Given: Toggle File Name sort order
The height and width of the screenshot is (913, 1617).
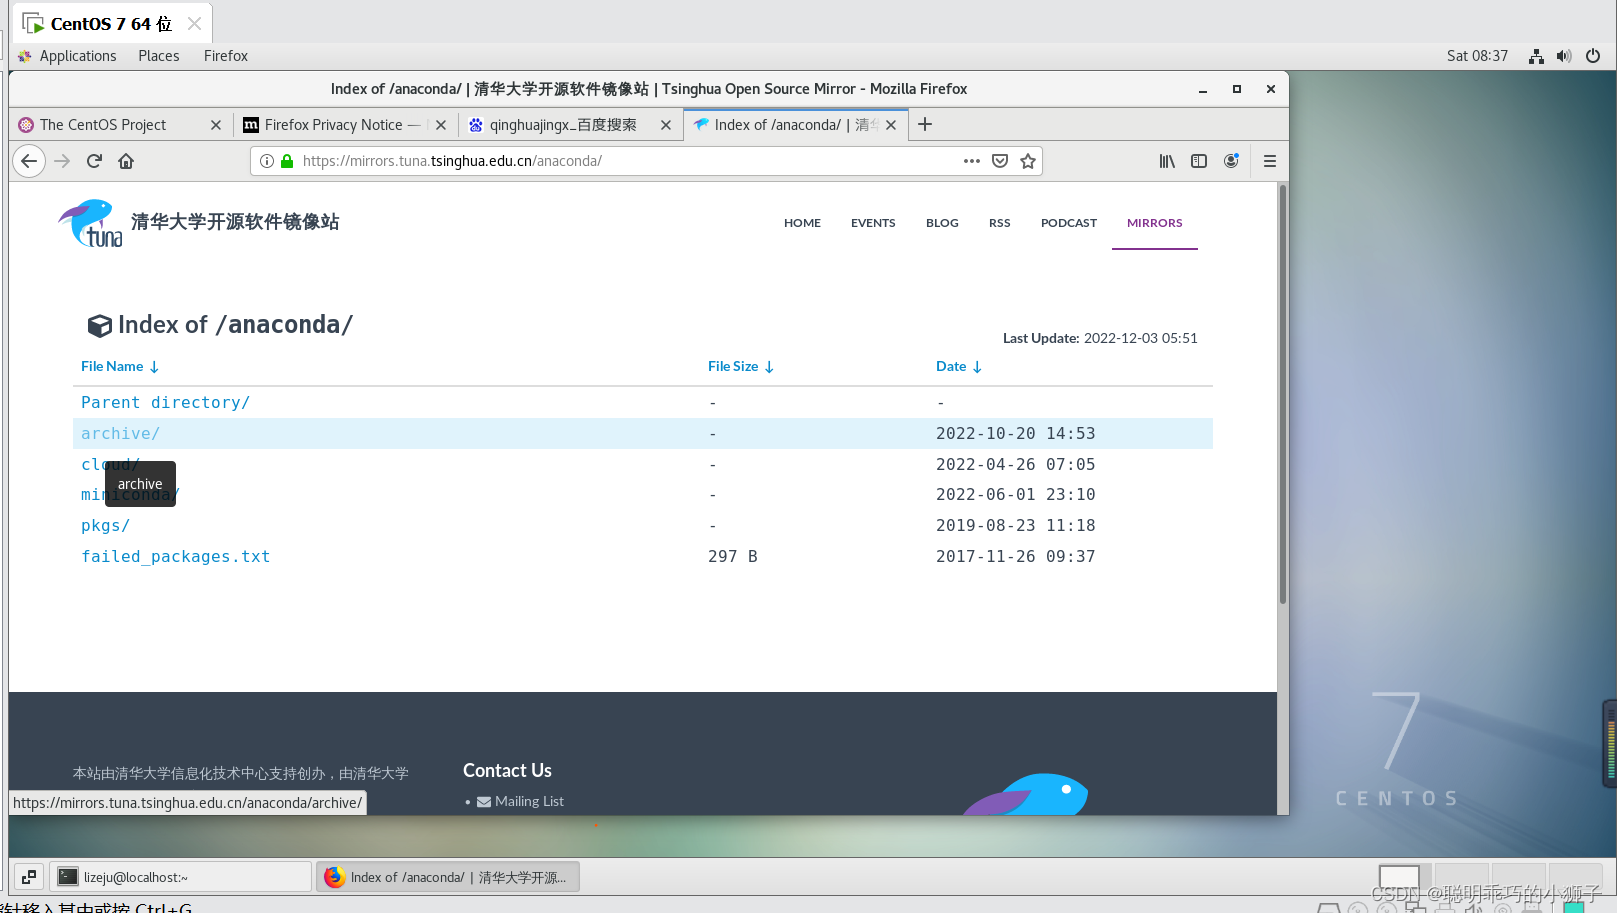Looking at the screenshot, I should [119, 366].
